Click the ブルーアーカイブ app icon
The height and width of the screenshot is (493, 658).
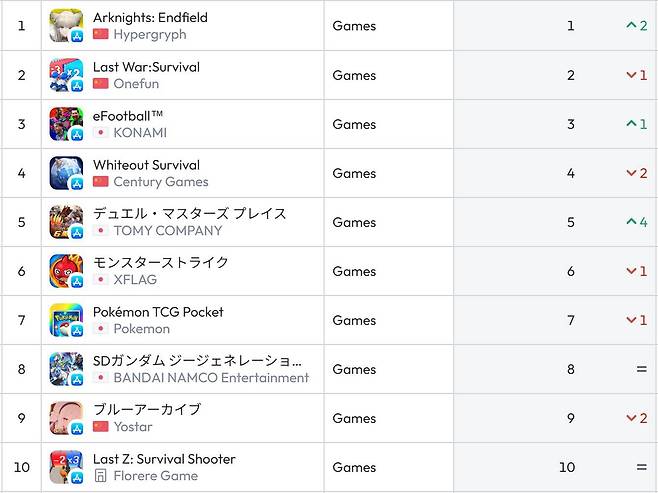click(66, 418)
